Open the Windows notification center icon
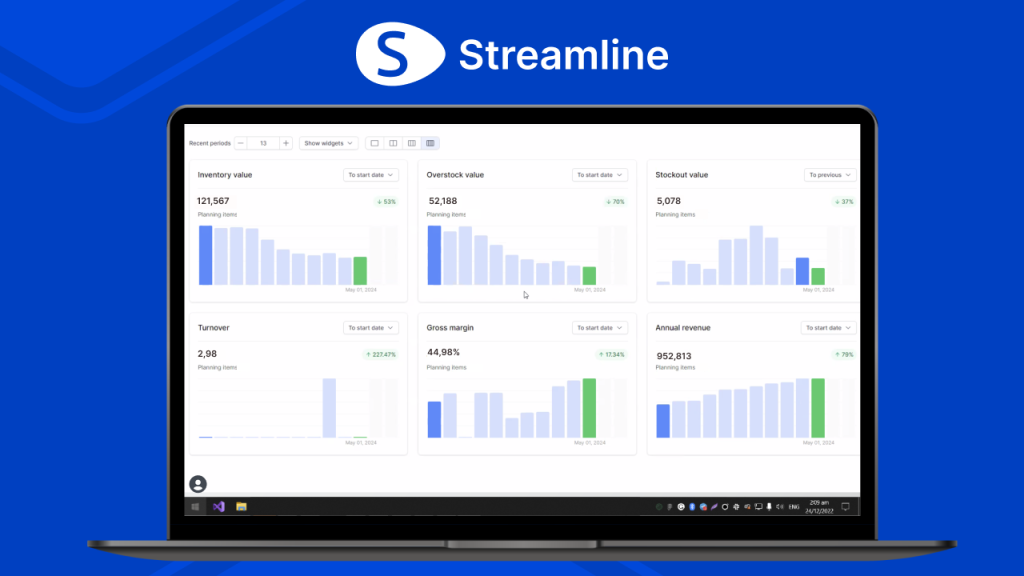This screenshot has height=576, width=1024. click(x=846, y=507)
